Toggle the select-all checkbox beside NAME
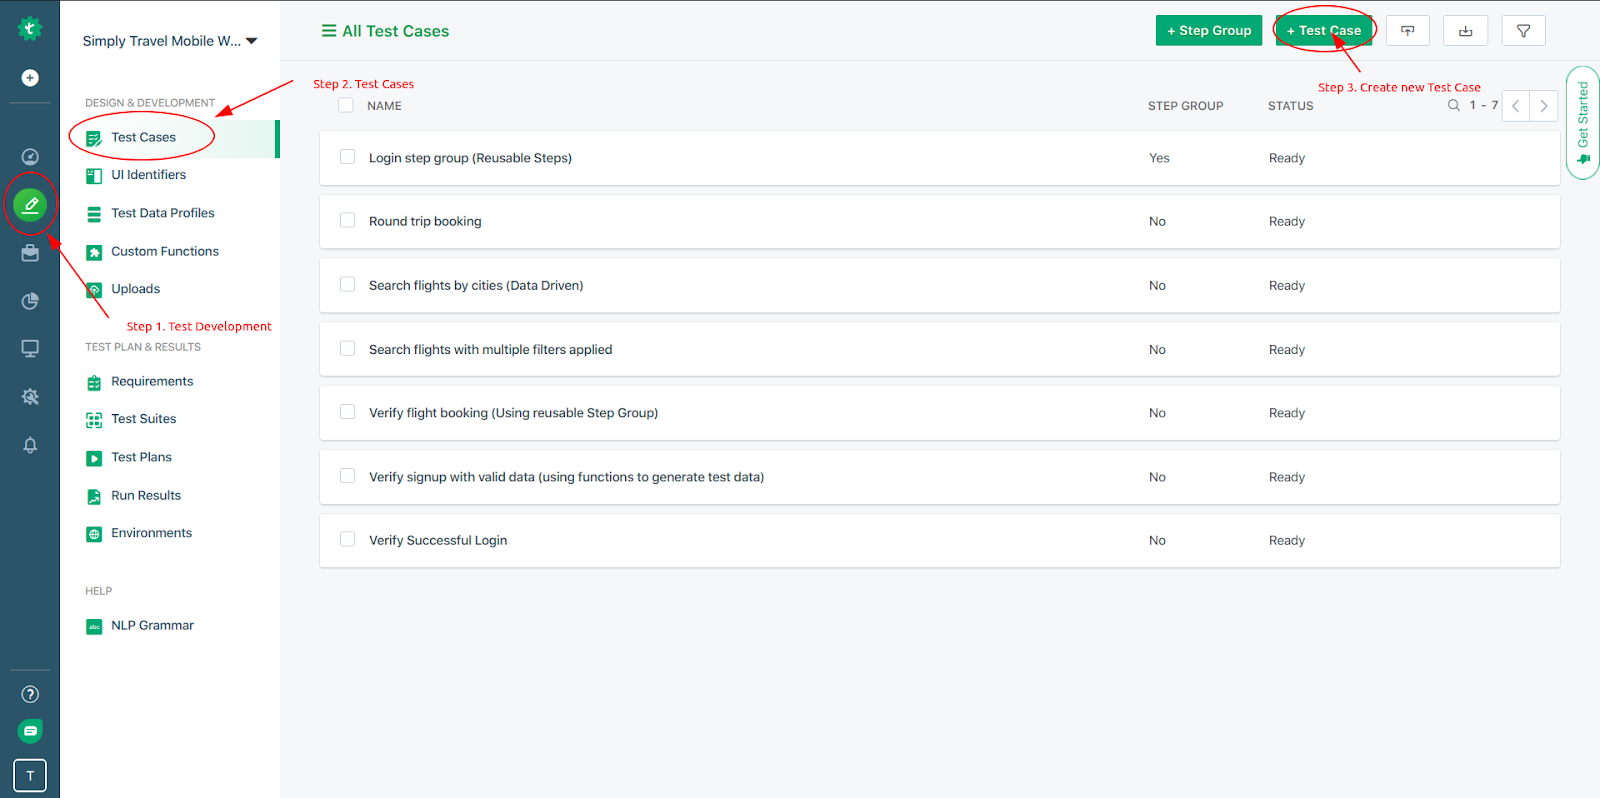The width and height of the screenshot is (1600, 798). 346,105
